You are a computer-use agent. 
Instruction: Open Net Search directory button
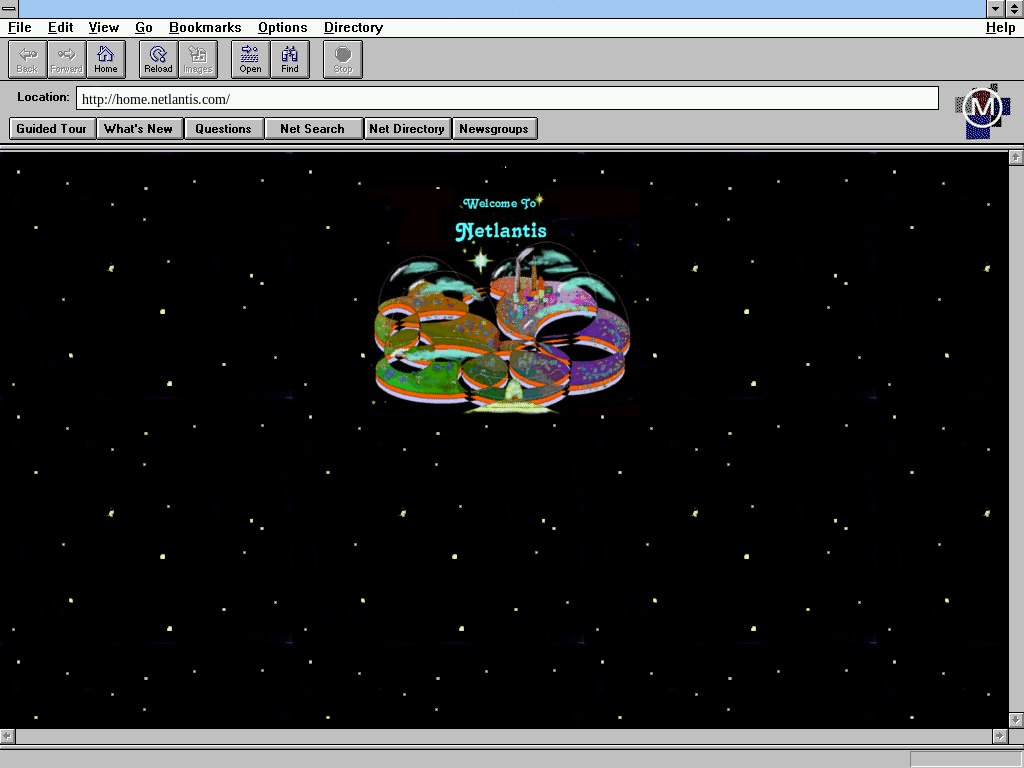click(312, 129)
